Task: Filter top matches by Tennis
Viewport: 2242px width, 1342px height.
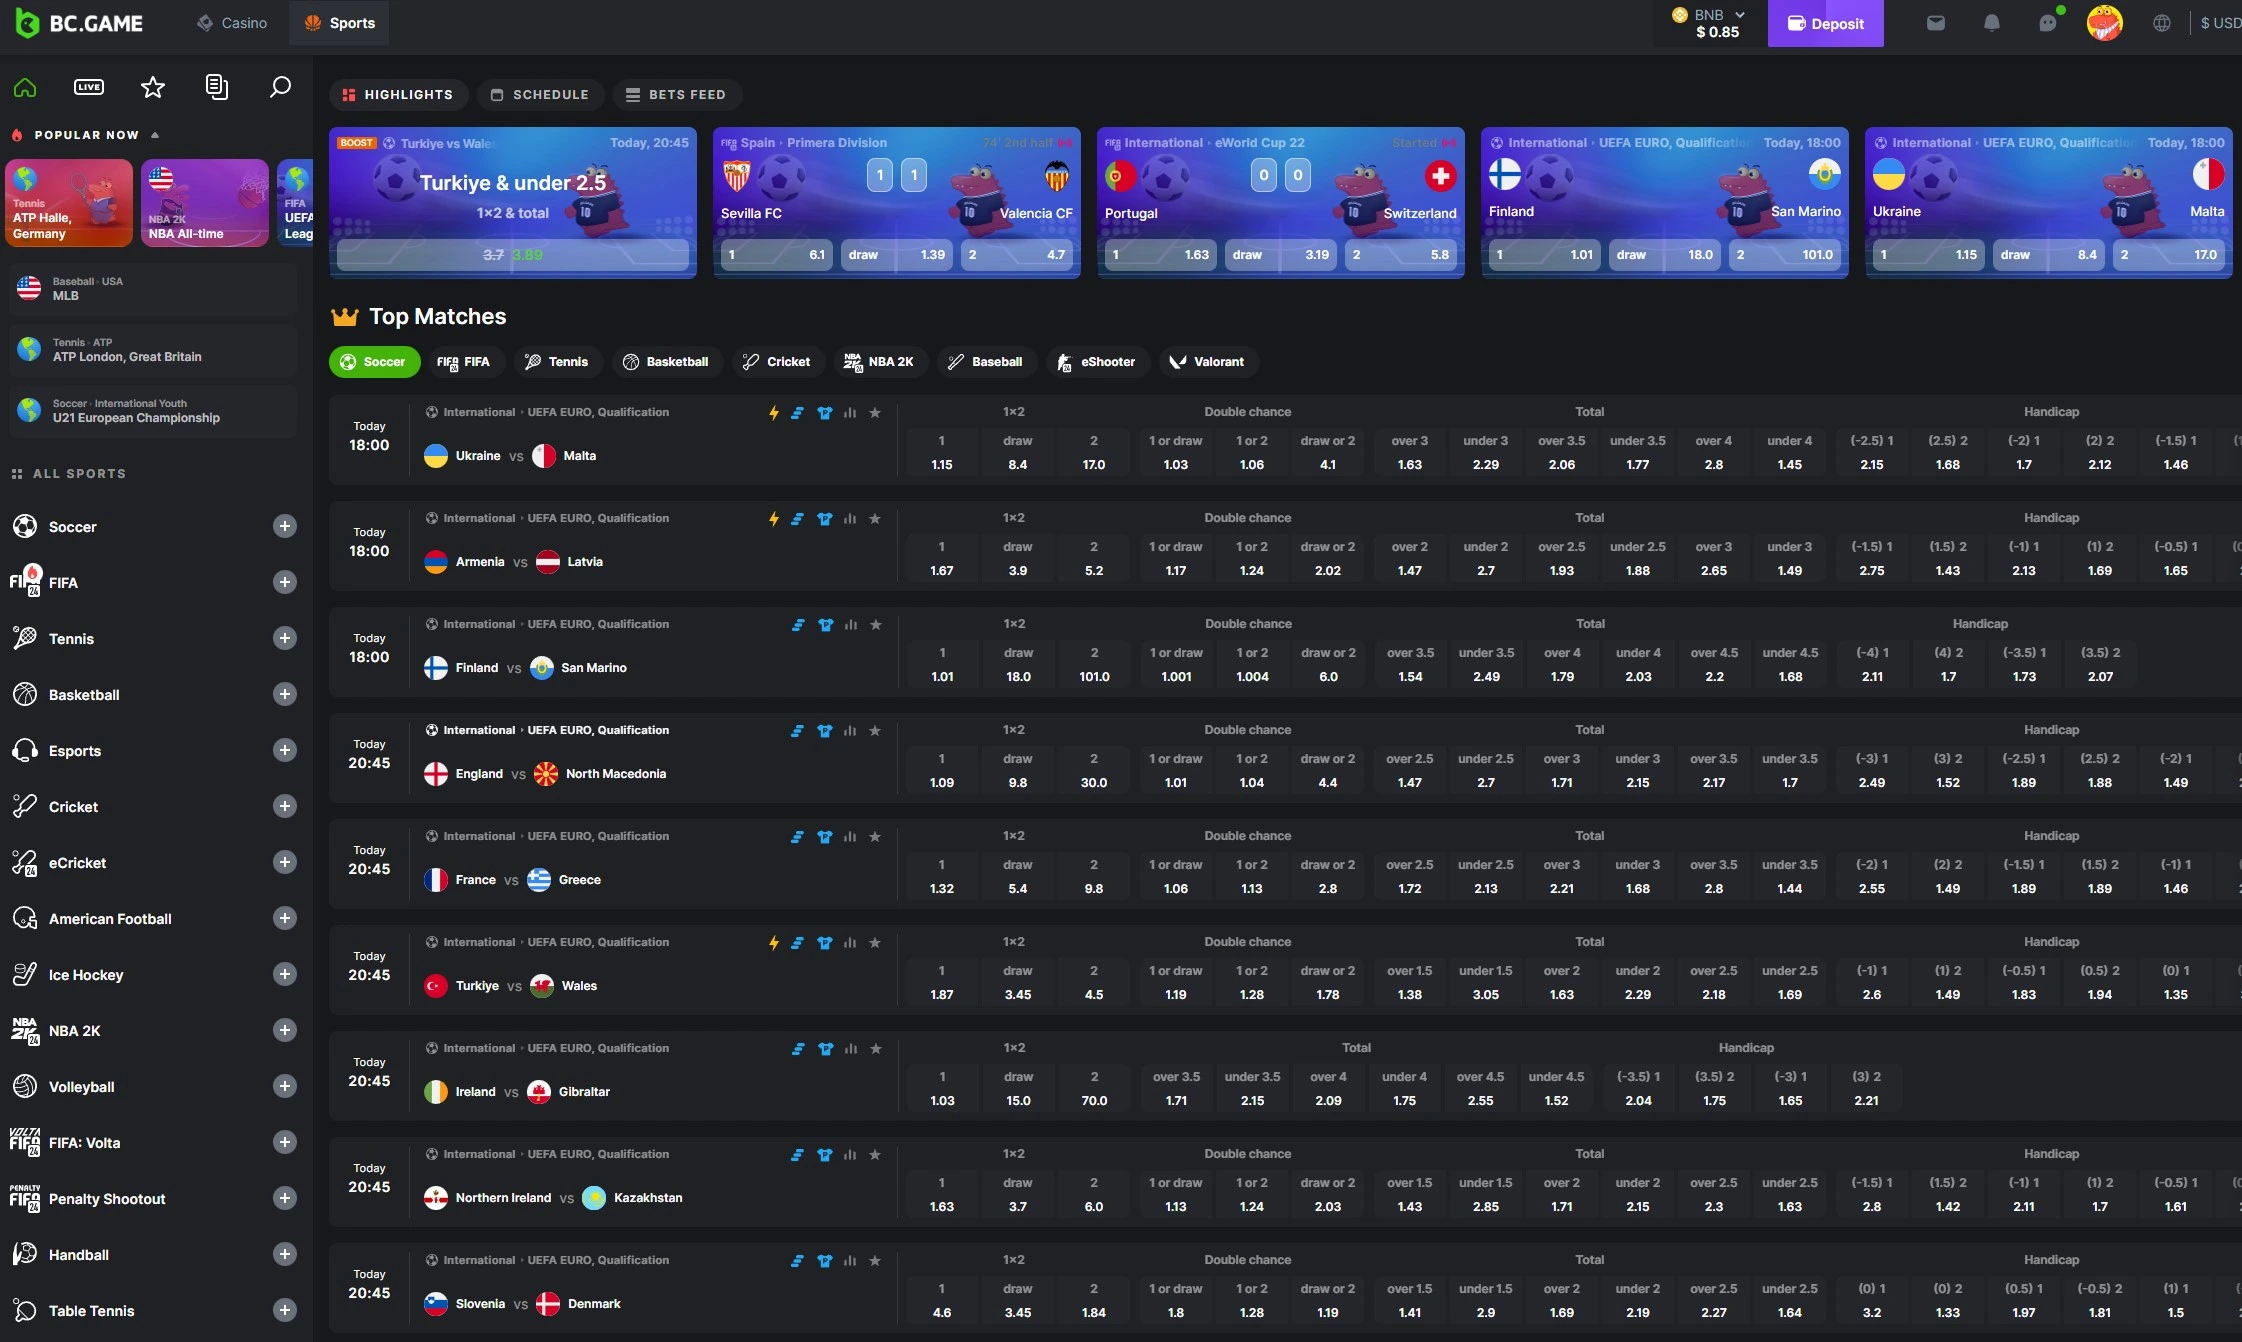Action: pos(557,362)
